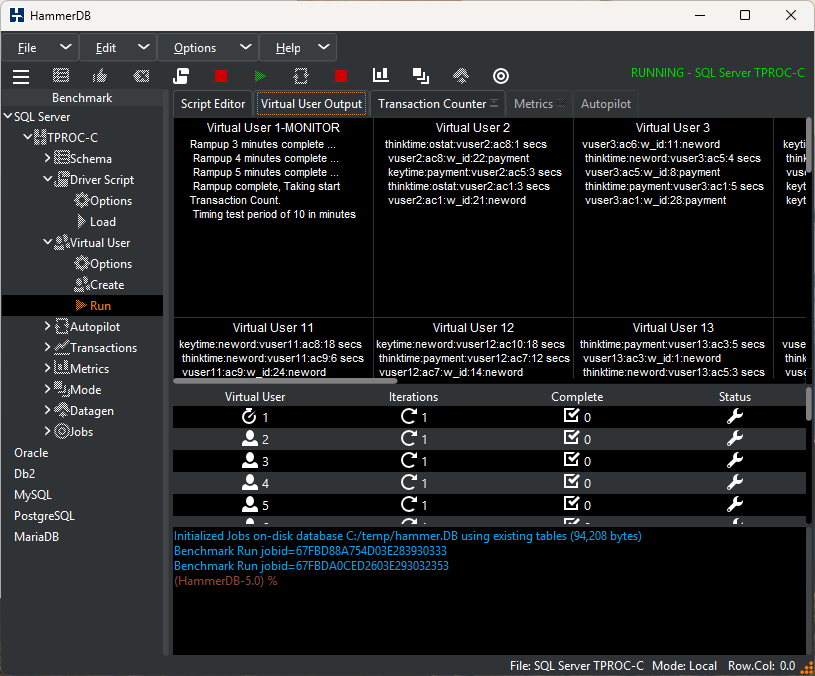Click the load driver script icon

click(181, 76)
